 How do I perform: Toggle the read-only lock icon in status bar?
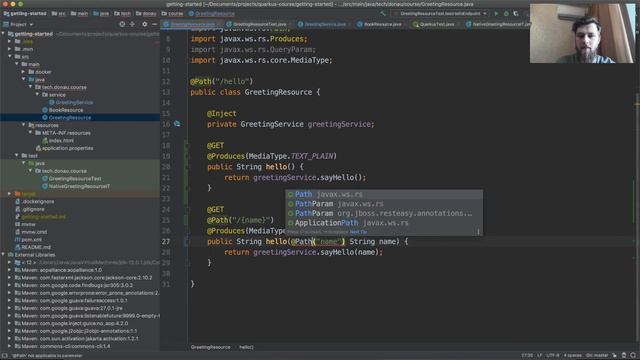[x=615, y=356]
